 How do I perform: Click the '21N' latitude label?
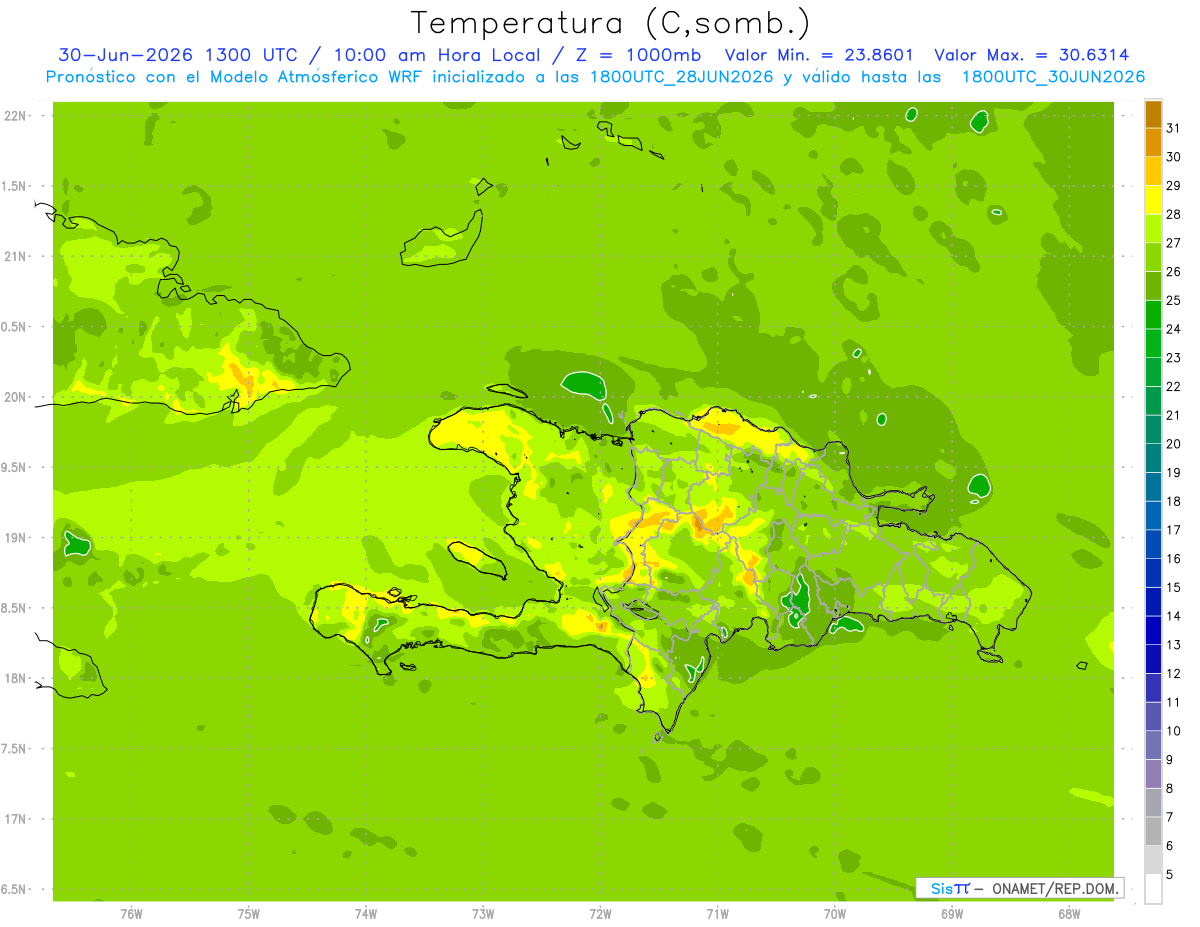coord(15,256)
